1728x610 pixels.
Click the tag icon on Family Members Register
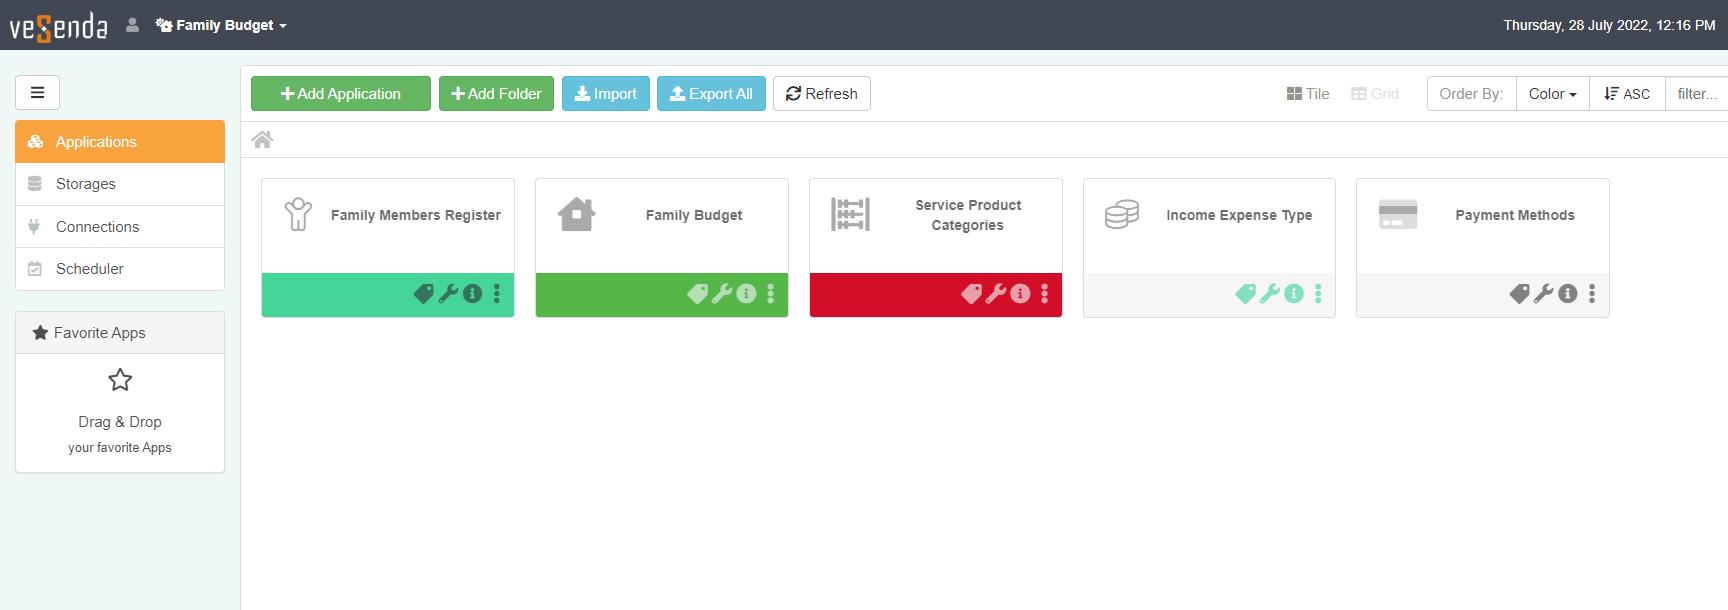pyautogui.click(x=423, y=294)
